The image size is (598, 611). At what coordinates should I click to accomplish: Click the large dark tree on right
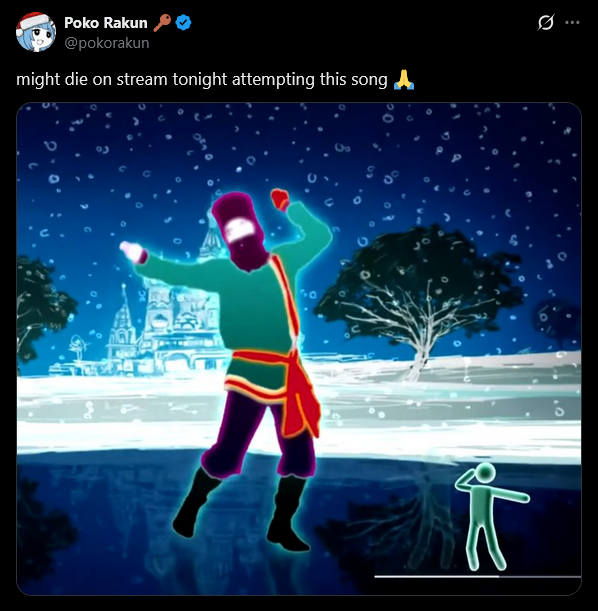coord(421,296)
